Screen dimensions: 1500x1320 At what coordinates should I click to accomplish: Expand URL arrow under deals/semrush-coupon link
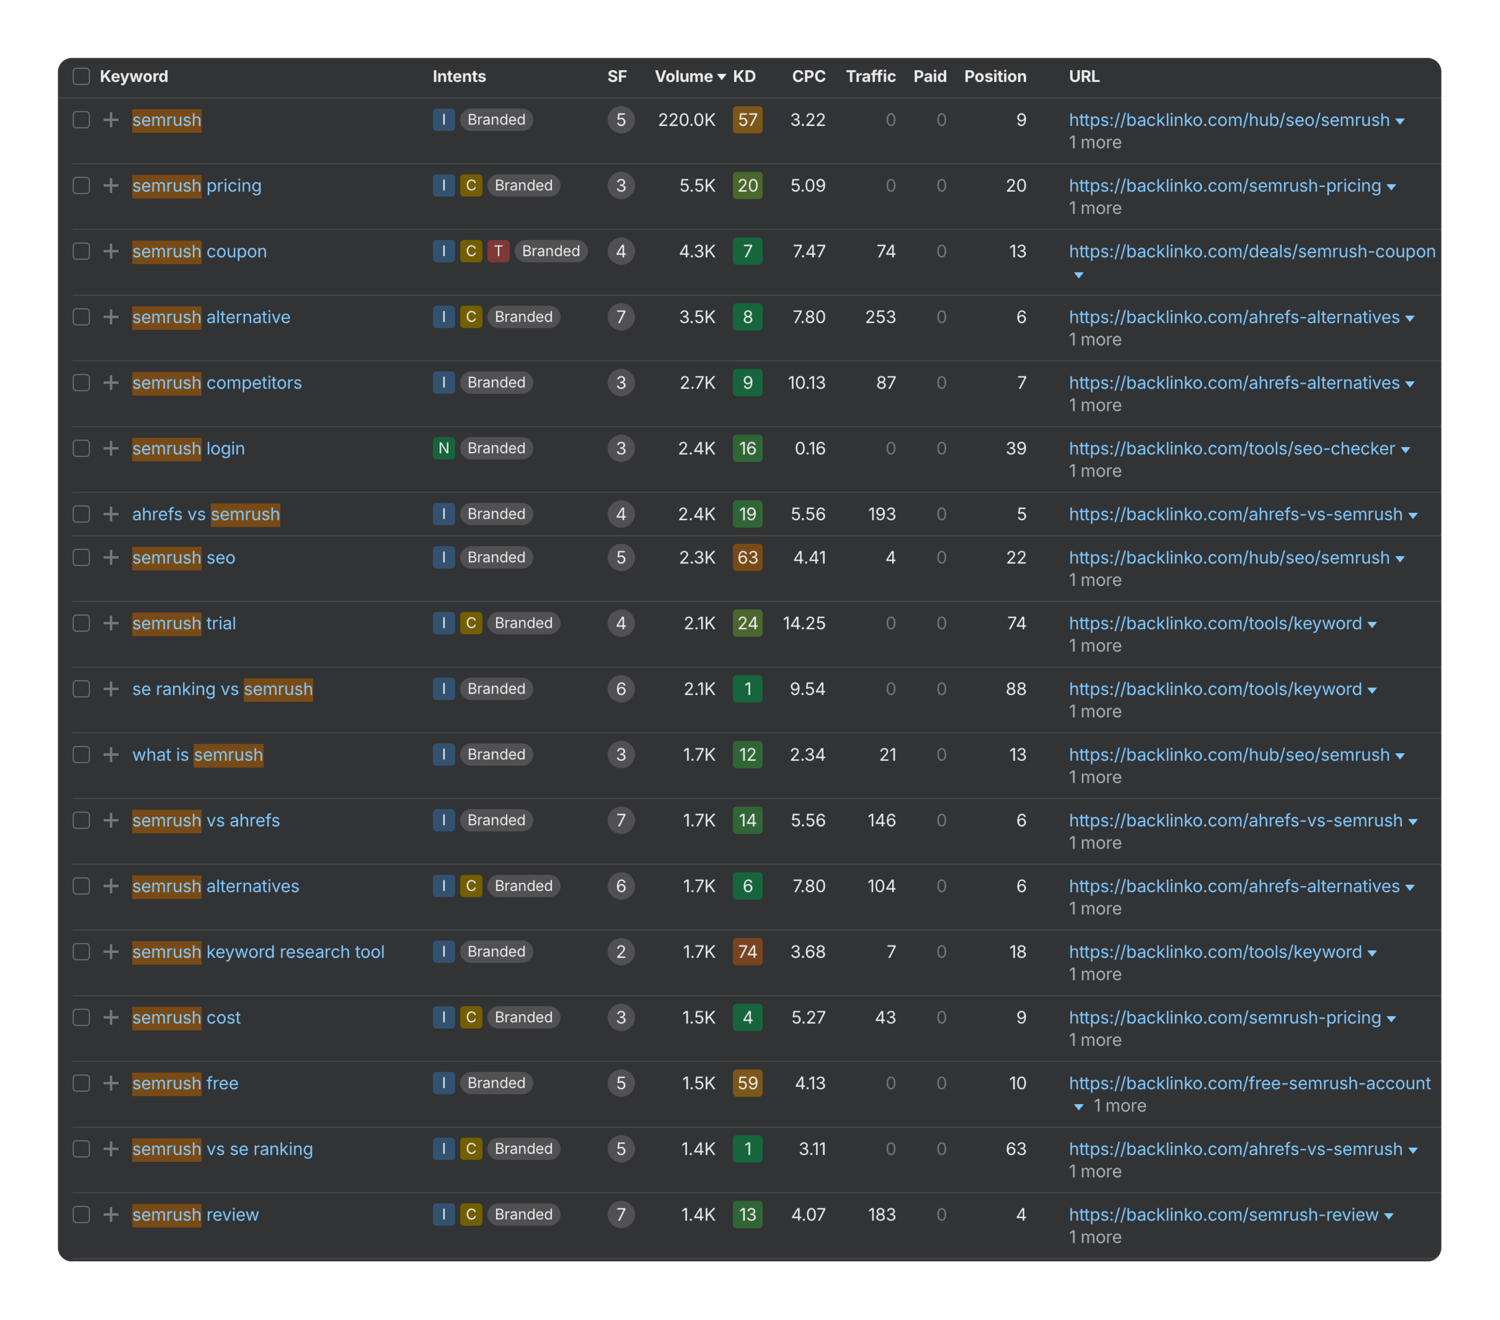click(1078, 275)
